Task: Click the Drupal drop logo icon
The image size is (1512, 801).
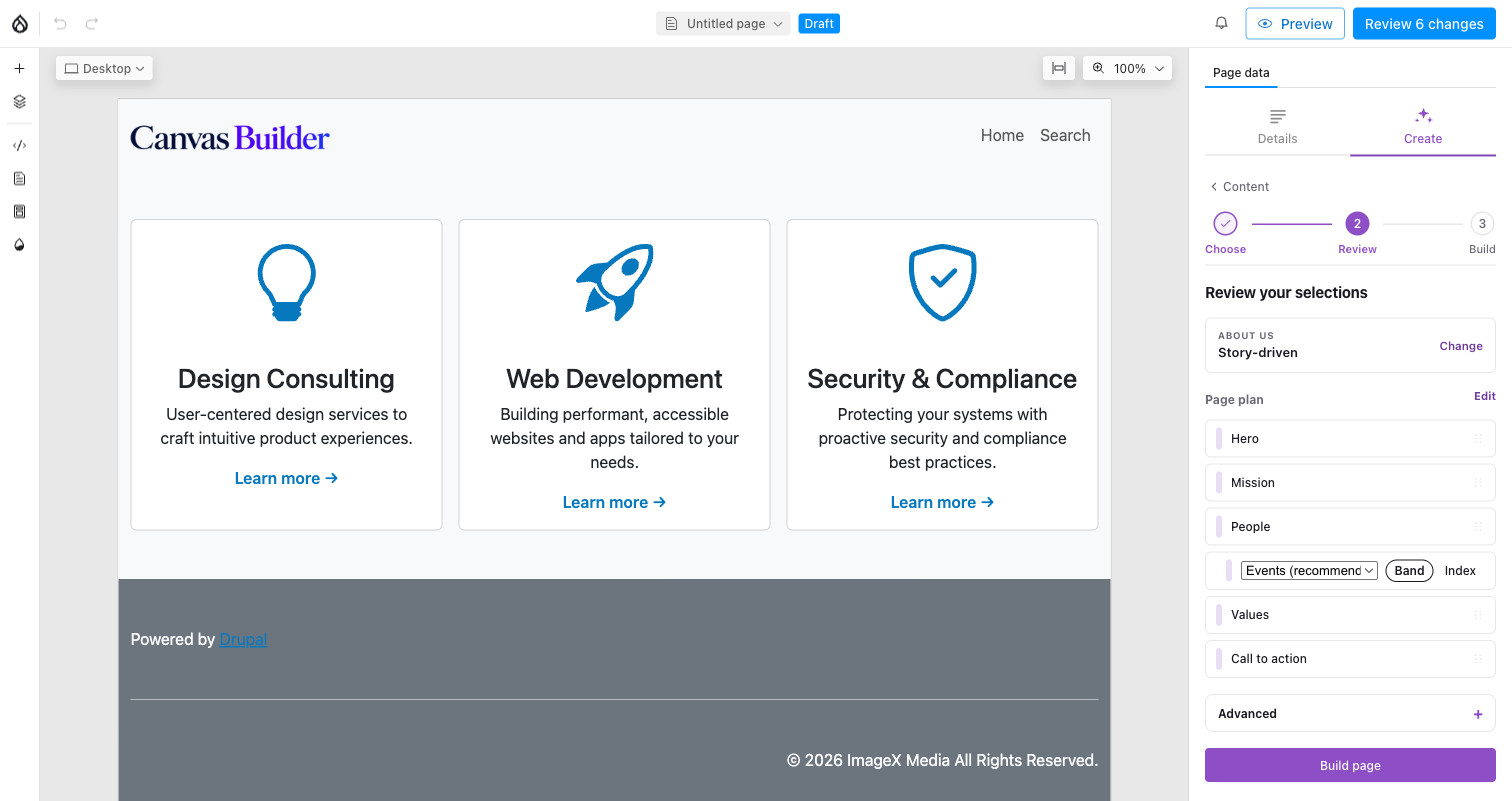Action: pyautogui.click(x=20, y=24)
